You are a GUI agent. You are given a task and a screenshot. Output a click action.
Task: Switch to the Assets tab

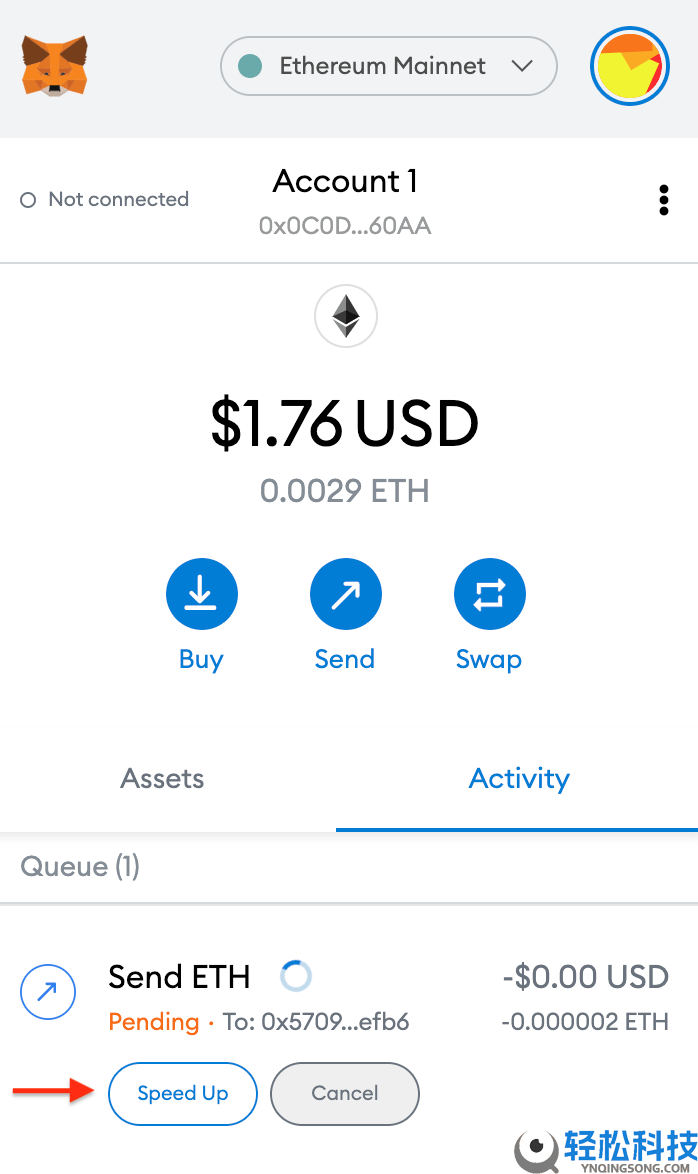tap(162, 779)
